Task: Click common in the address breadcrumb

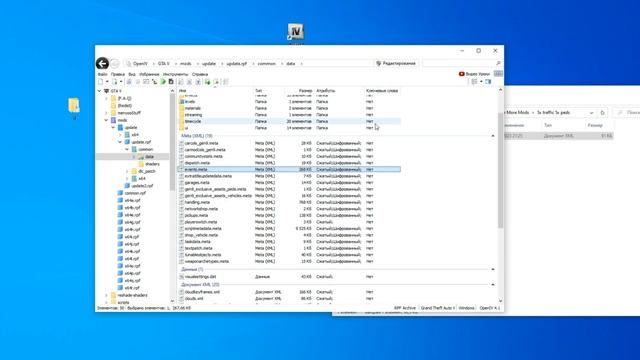Action: (267, 64)
